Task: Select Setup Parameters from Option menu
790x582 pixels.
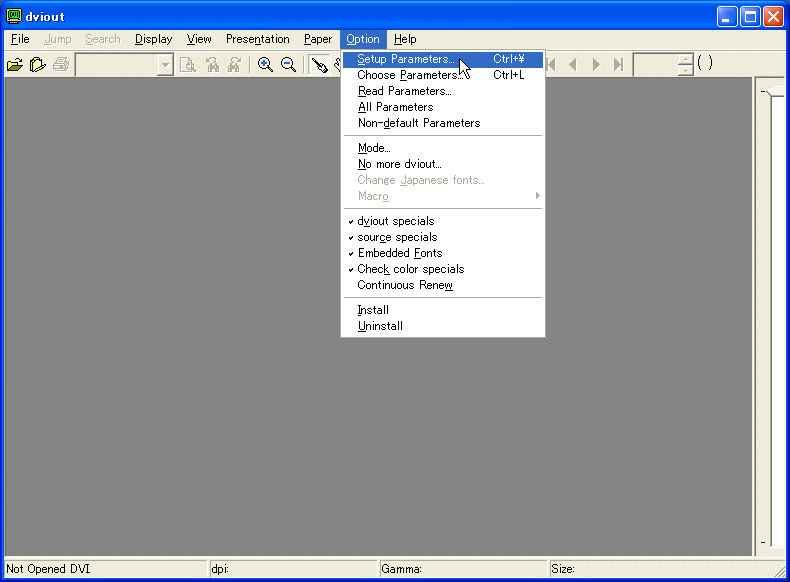Action: [x=405, y=59]
